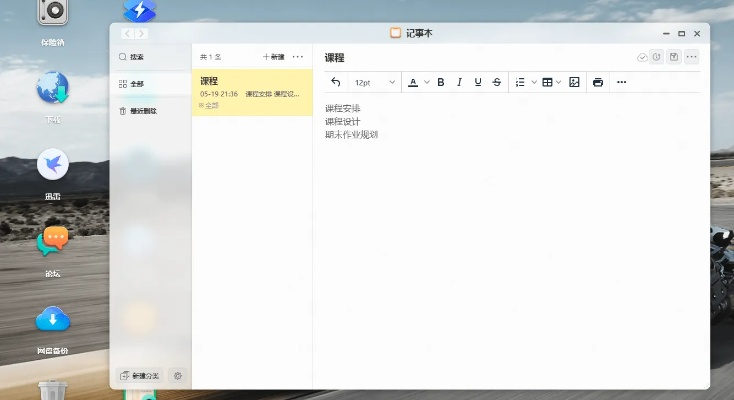
Task: Click the 新建 button to add note
Action: (274, 57)
